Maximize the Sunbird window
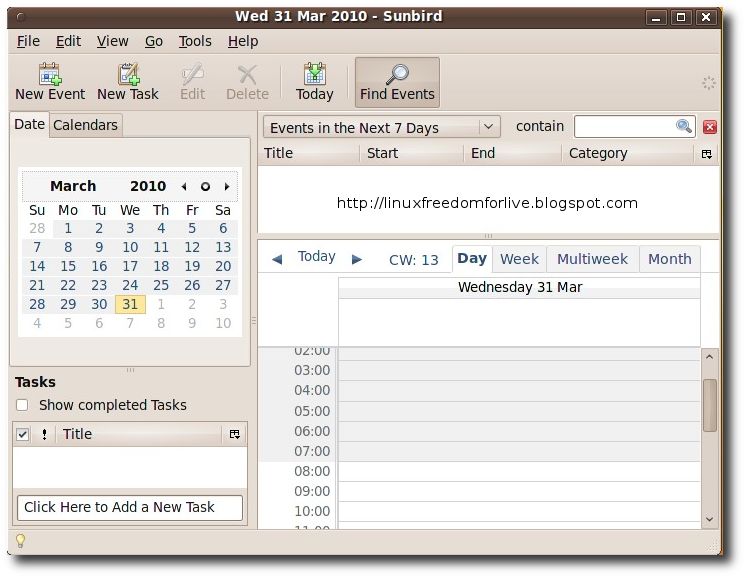Image resolution: width=746 pixels, height=578 pixels. click(x=681, y=18)
